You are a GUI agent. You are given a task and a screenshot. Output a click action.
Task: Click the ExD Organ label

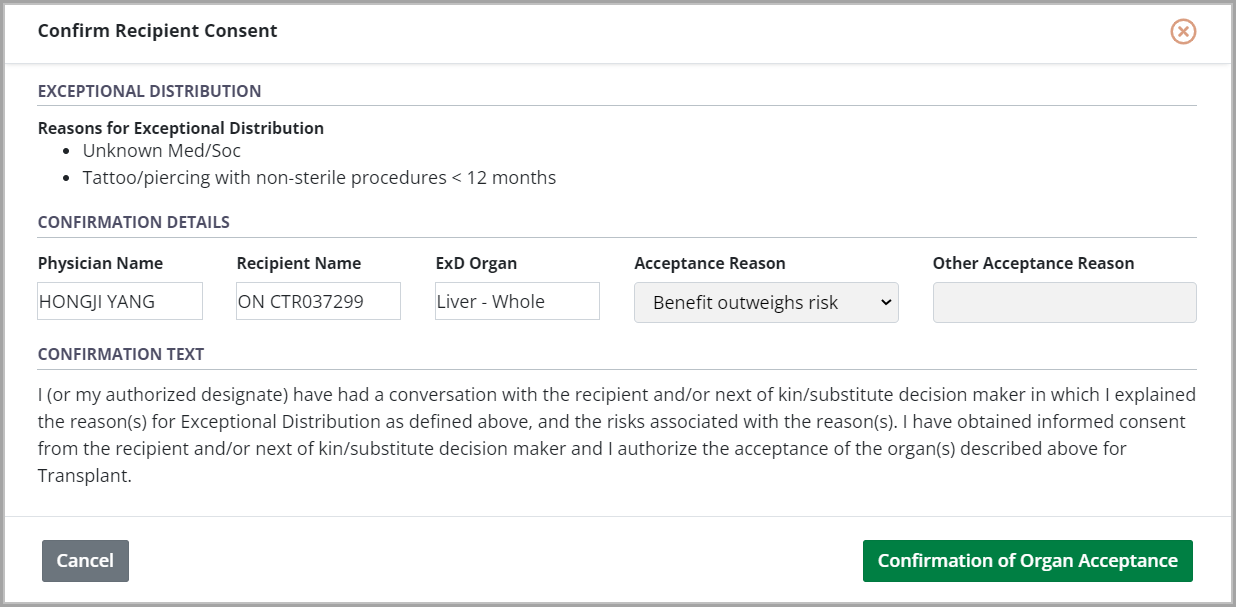tap(476, 264)
